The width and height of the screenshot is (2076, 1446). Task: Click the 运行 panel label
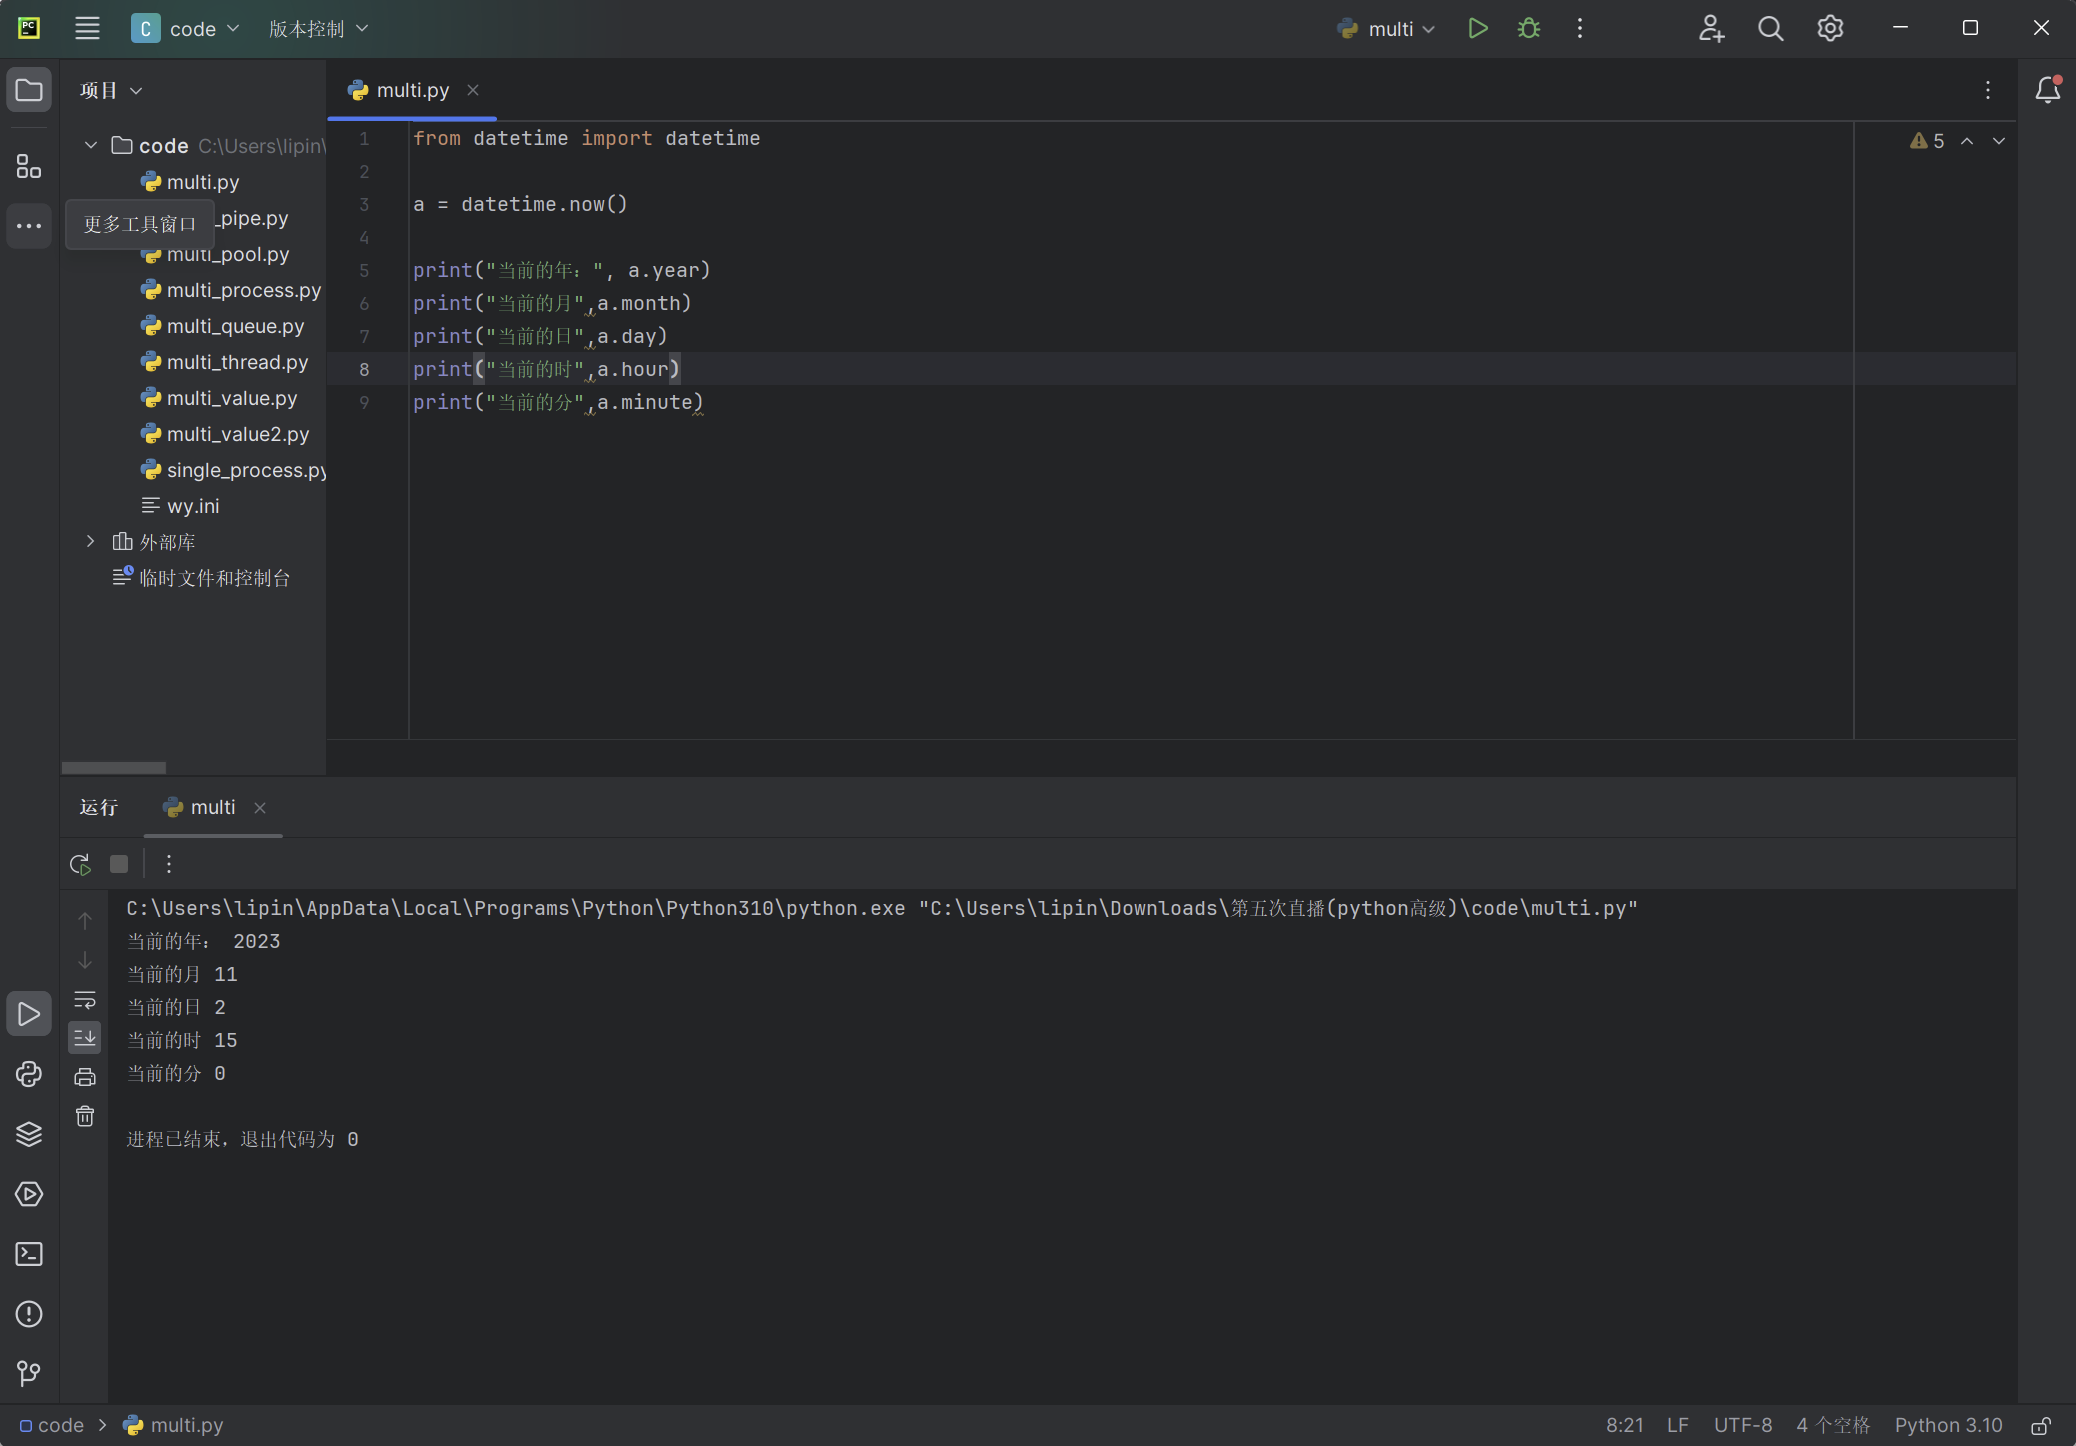(x=99, y=807)
